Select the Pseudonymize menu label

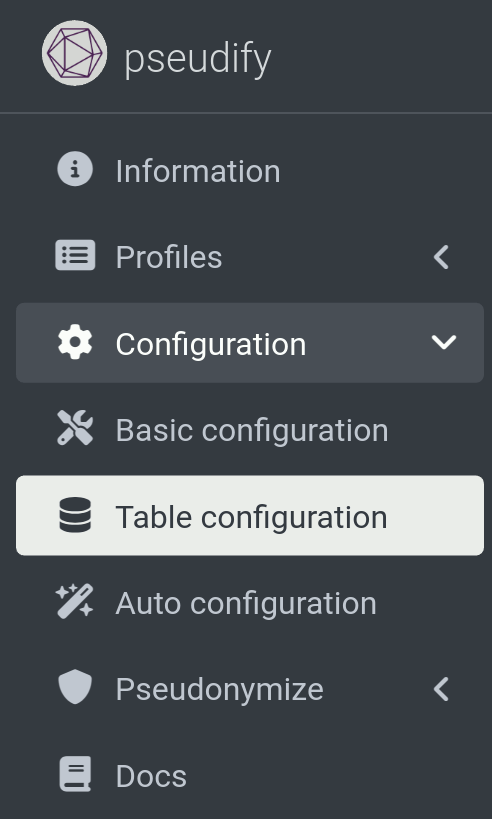[220, 689]
